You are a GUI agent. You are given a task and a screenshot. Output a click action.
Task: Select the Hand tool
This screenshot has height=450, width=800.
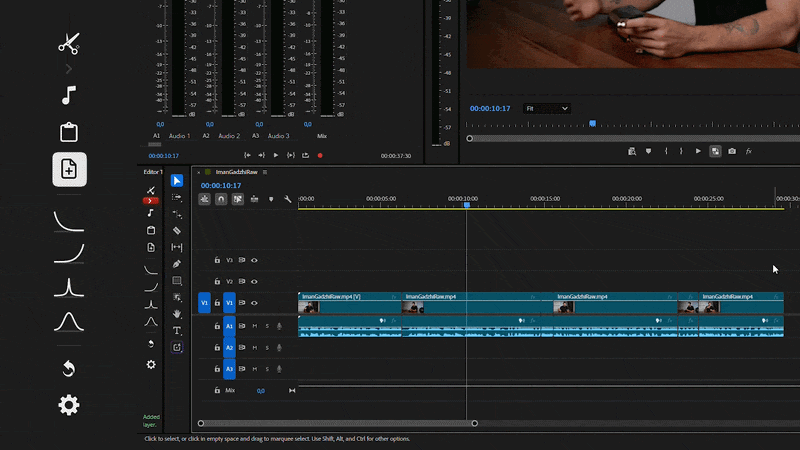click(177, 314)
